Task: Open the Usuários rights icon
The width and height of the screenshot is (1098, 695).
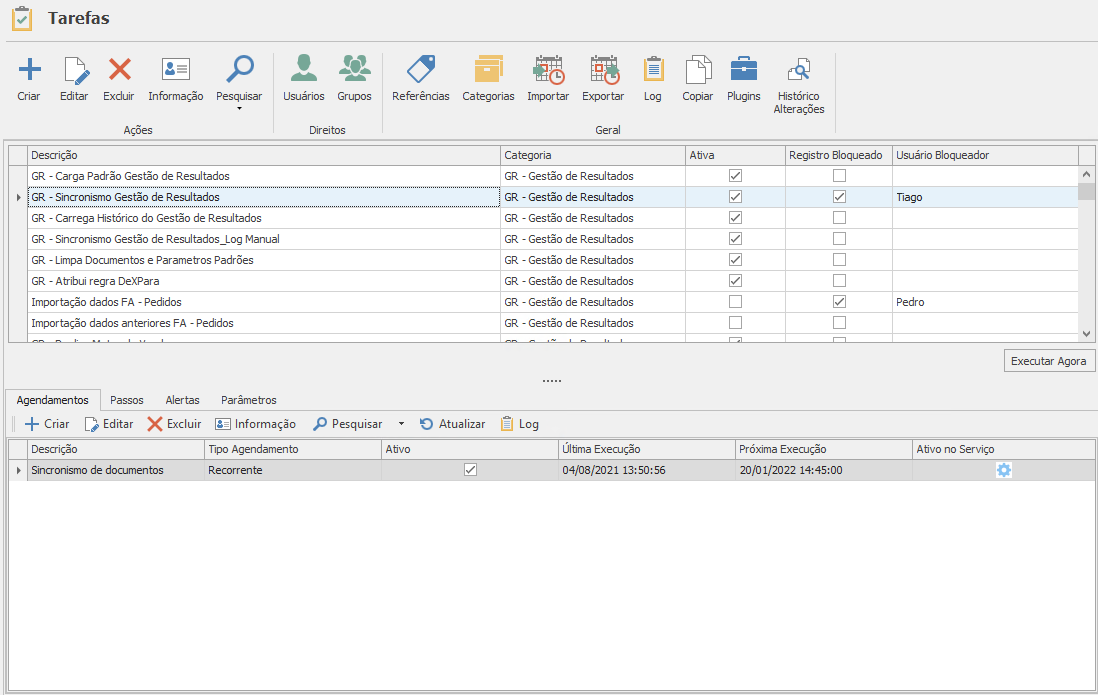Action: click(303, 70)
